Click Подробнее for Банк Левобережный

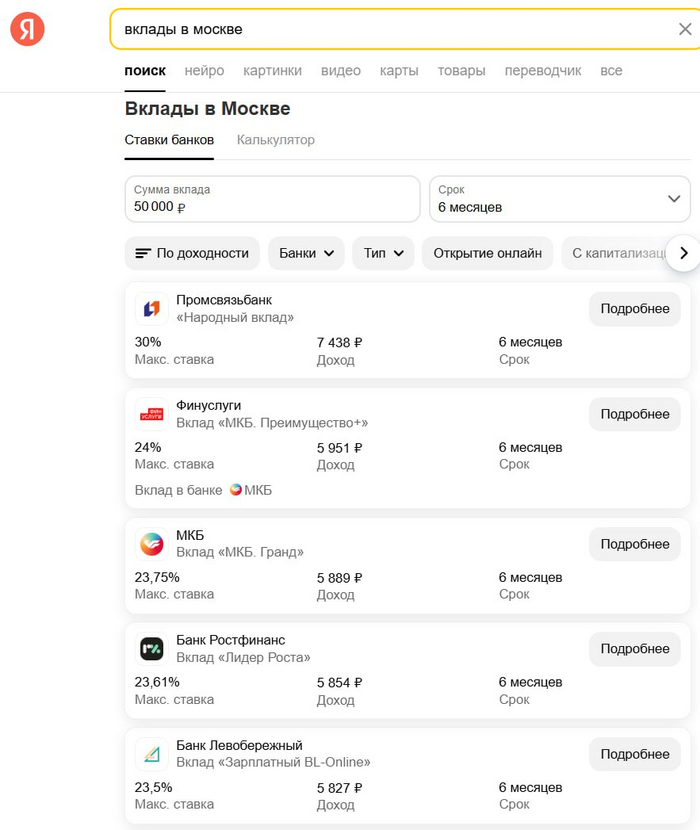tap(634, 754)
